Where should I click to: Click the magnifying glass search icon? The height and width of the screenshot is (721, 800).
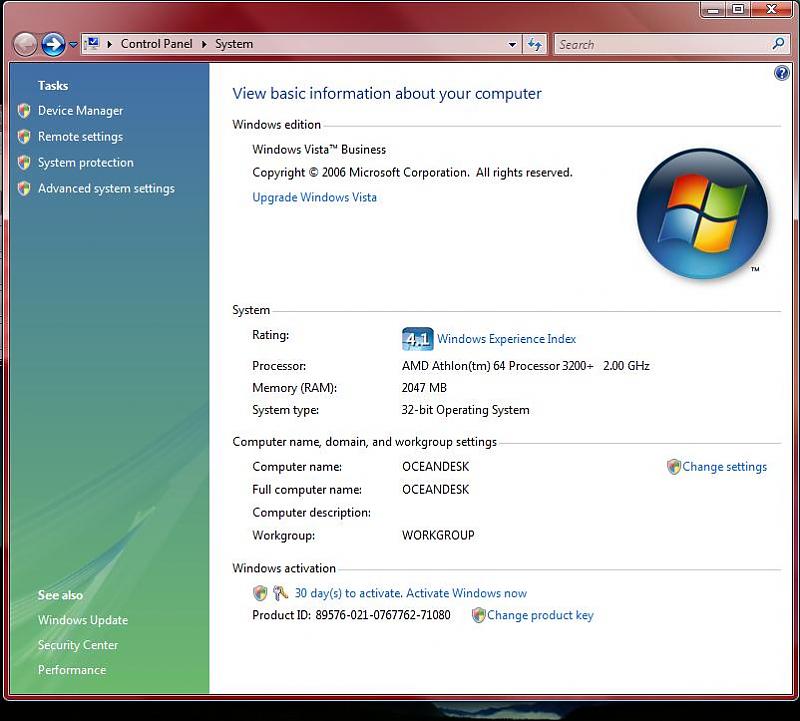click(x=779, y=44)
